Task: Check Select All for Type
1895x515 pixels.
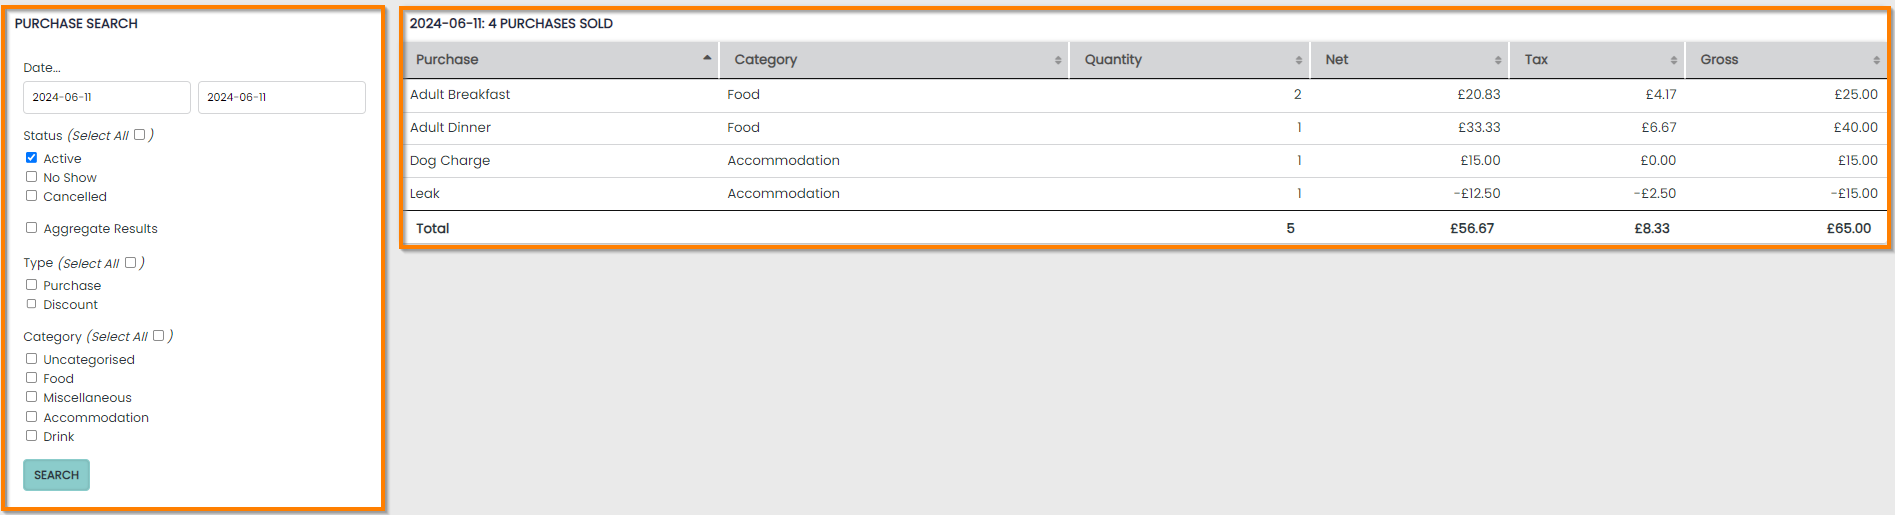Action: tap(130, 263)
